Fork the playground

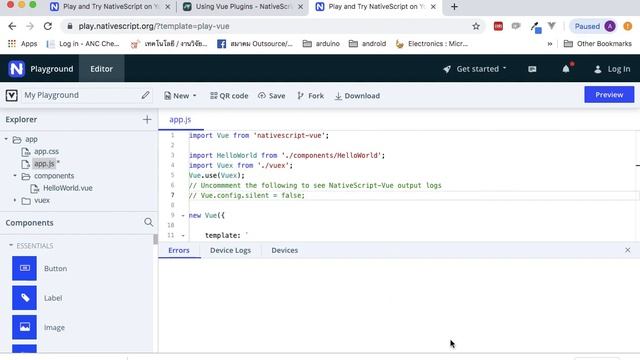click(x=311, y=96)
